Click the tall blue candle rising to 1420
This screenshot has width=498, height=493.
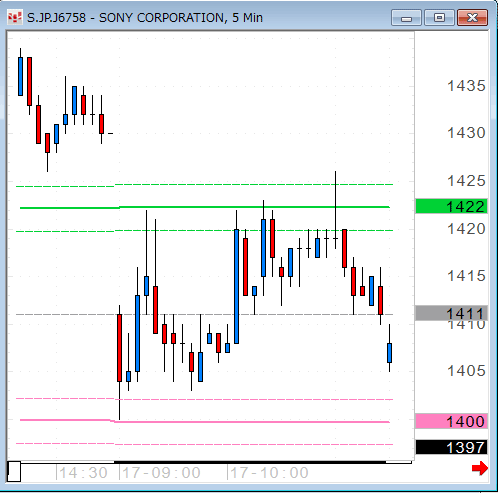[x=236, y=286]
